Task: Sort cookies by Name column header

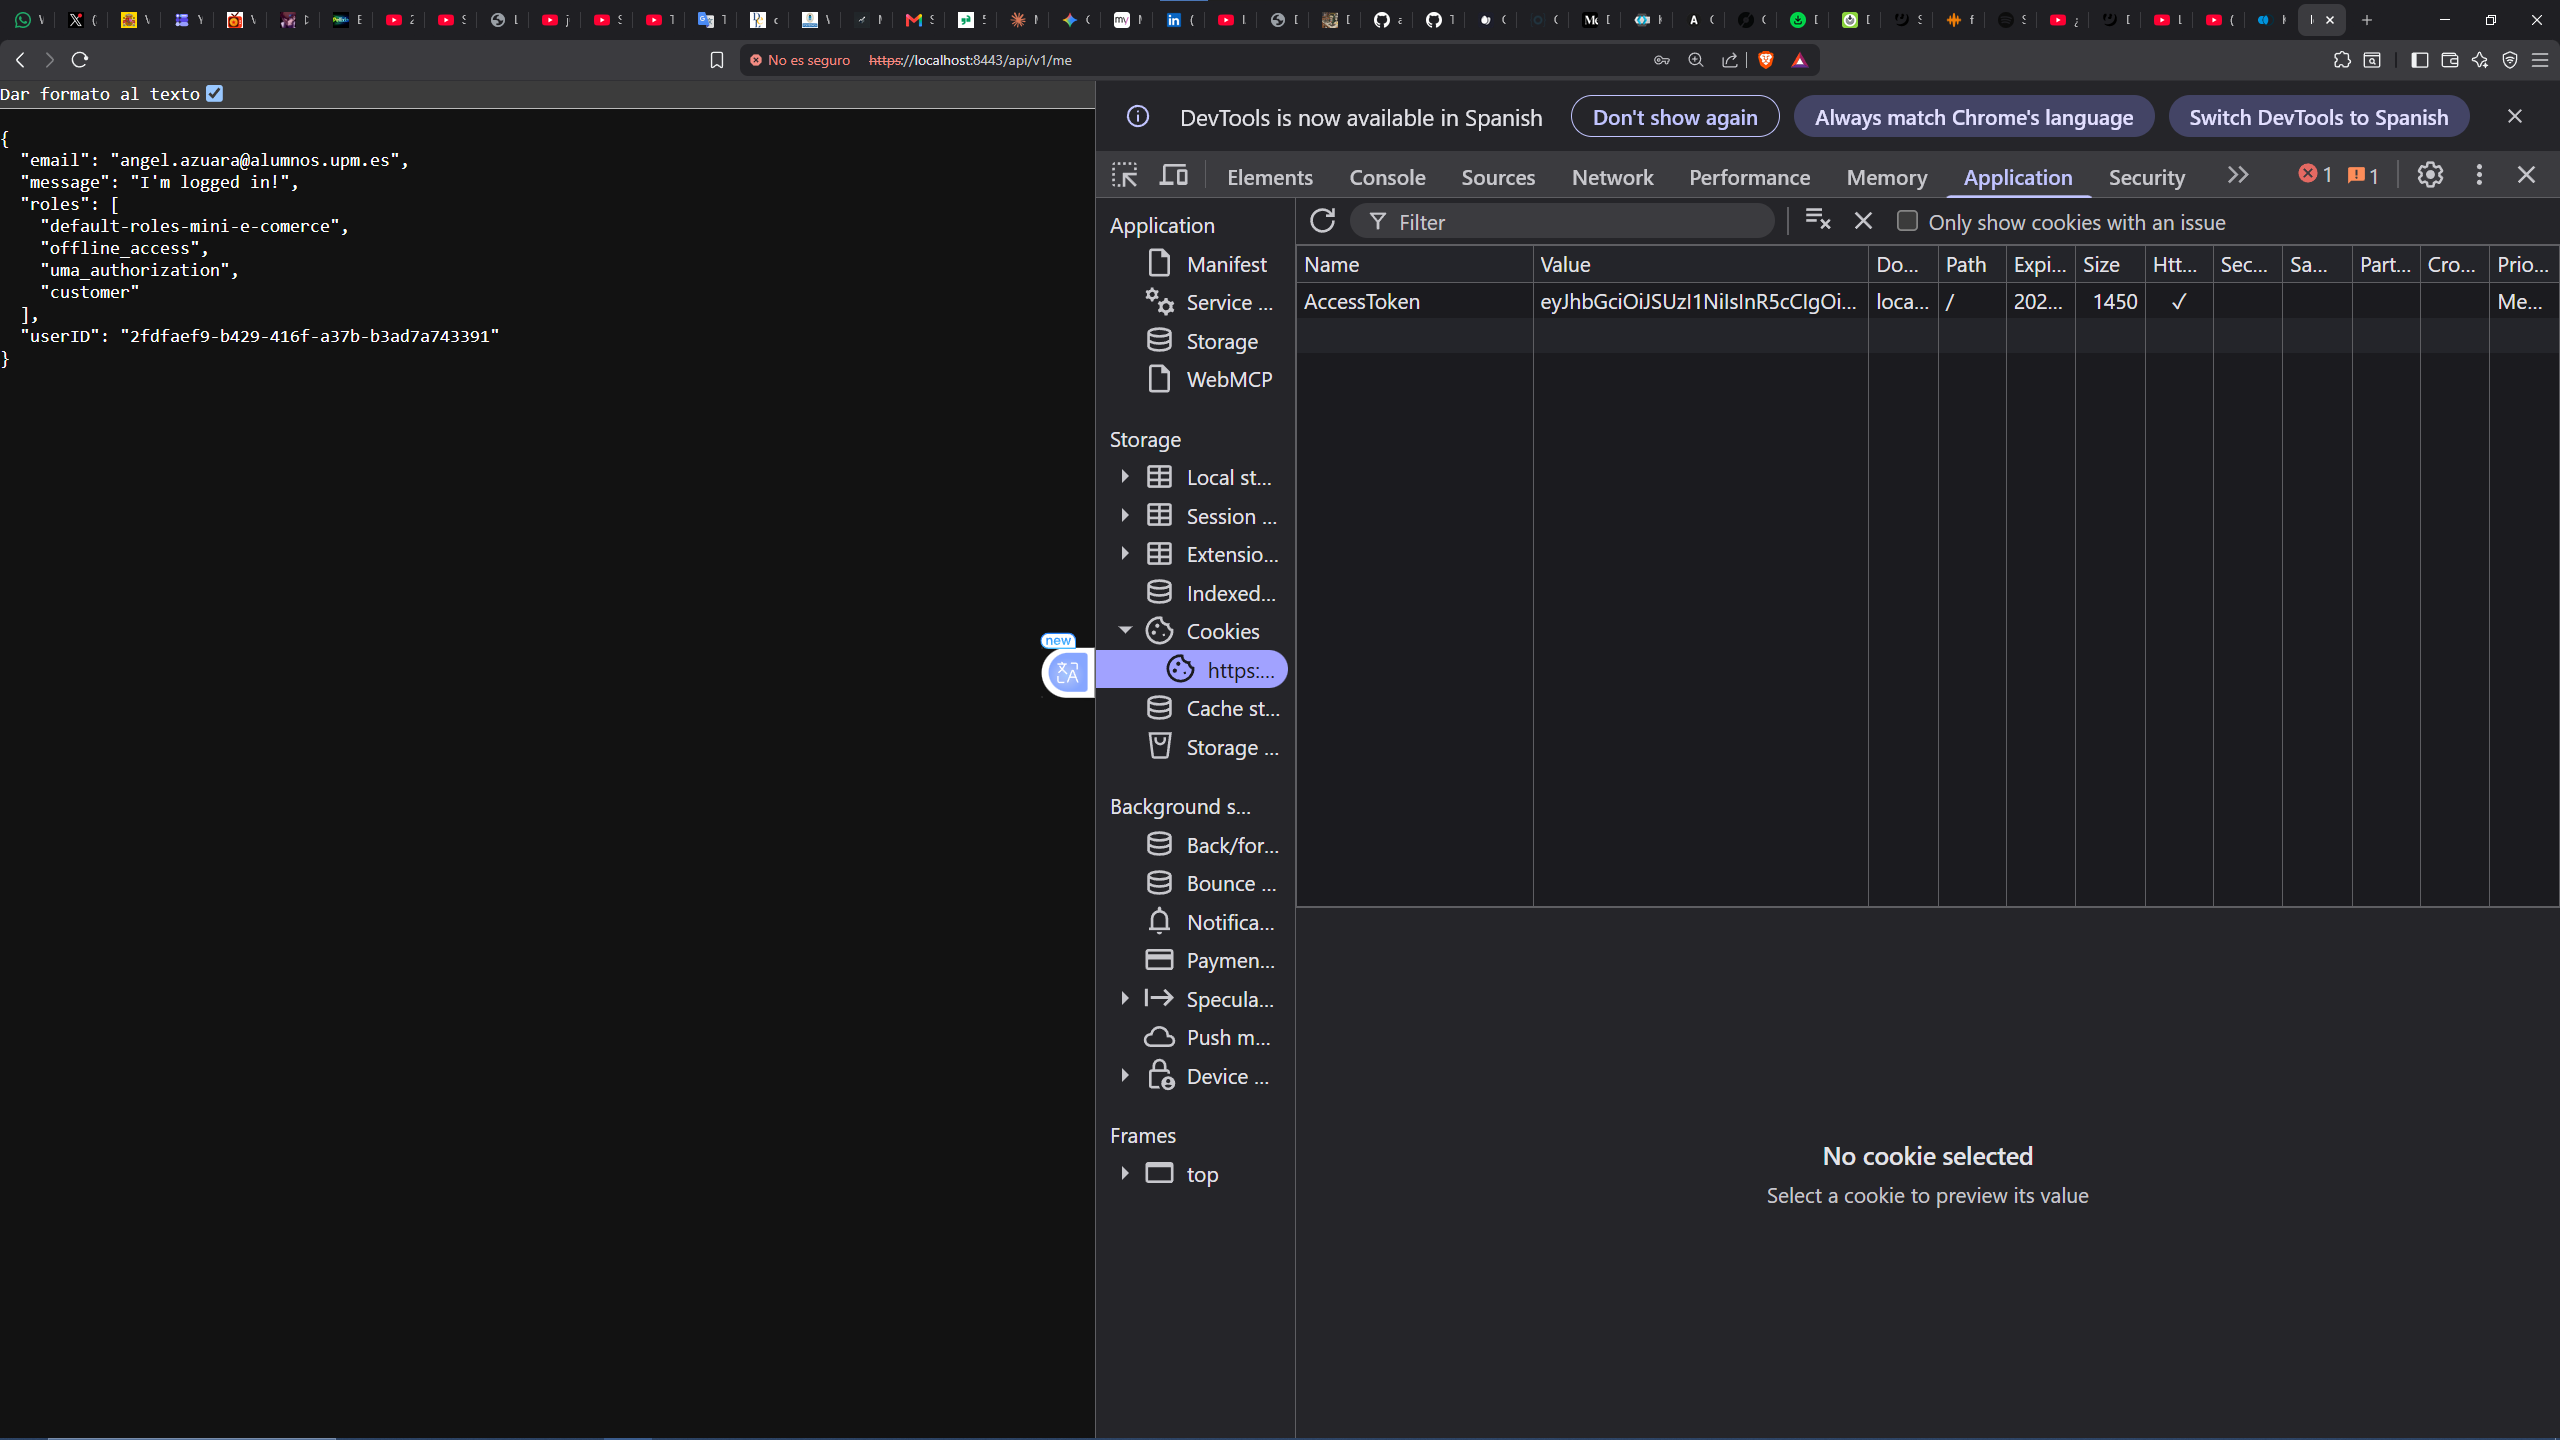Action: pos(1415,264)
